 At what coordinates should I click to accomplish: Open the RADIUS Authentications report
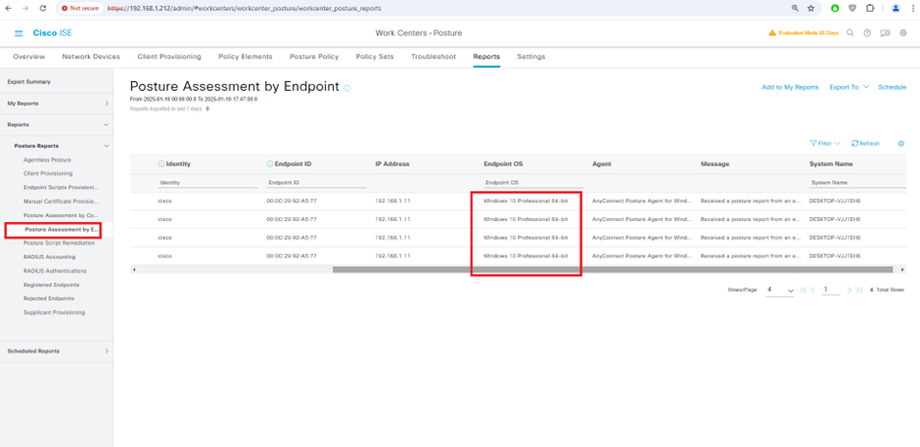(x=55, y=271)
